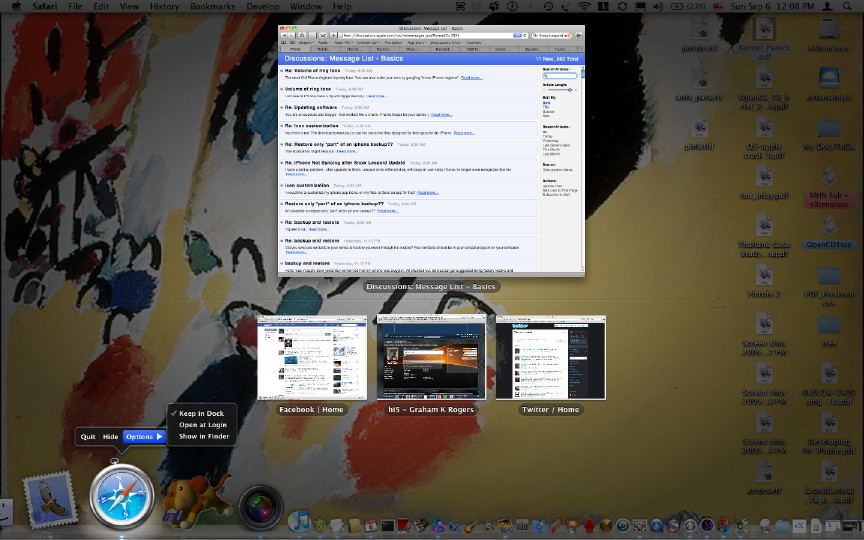This screenshot has height=540, width=864.
Task: Click the Time Machine icon in the Dock
Action: (622, 525)
